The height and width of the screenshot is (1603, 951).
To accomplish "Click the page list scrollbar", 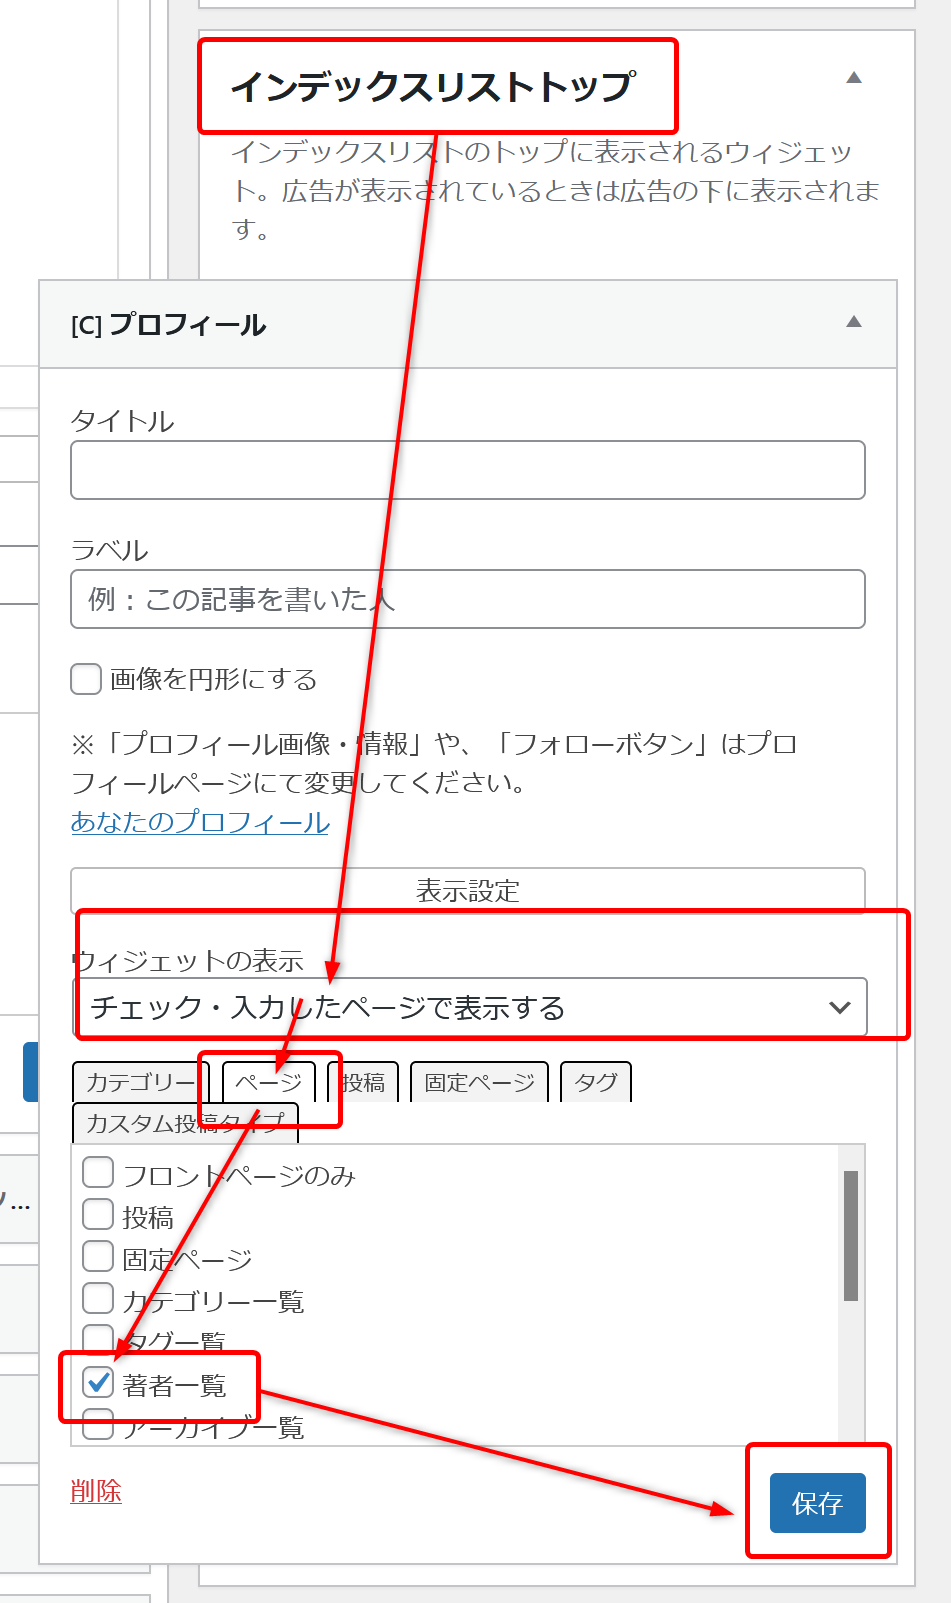I will (851, 1235).
